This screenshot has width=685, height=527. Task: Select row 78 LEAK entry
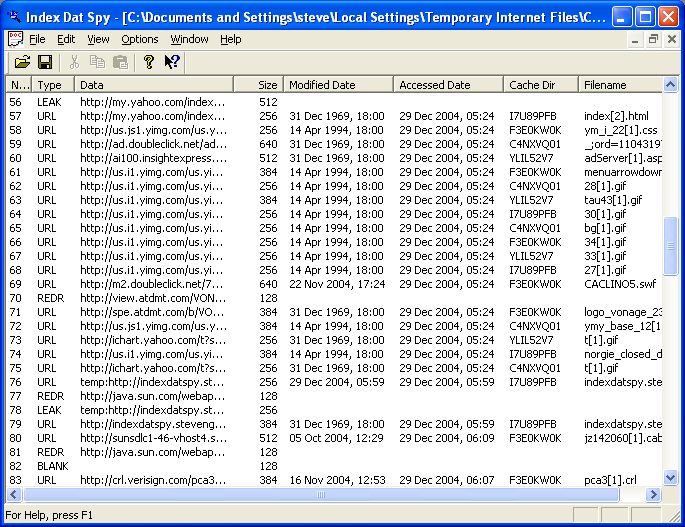pos(334,410)
